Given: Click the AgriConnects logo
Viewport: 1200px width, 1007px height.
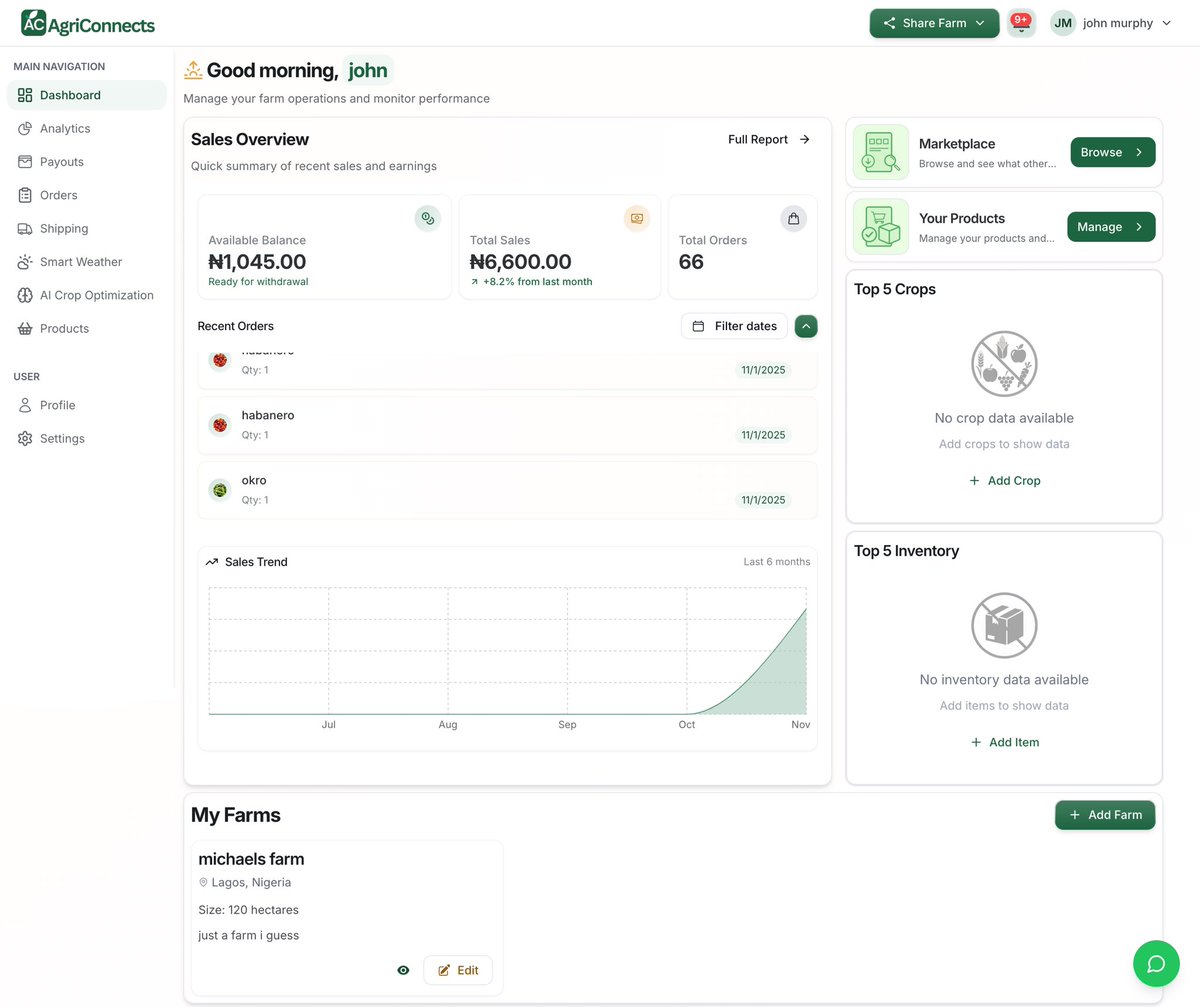Looking at the screenshot, I should point(88,22).
